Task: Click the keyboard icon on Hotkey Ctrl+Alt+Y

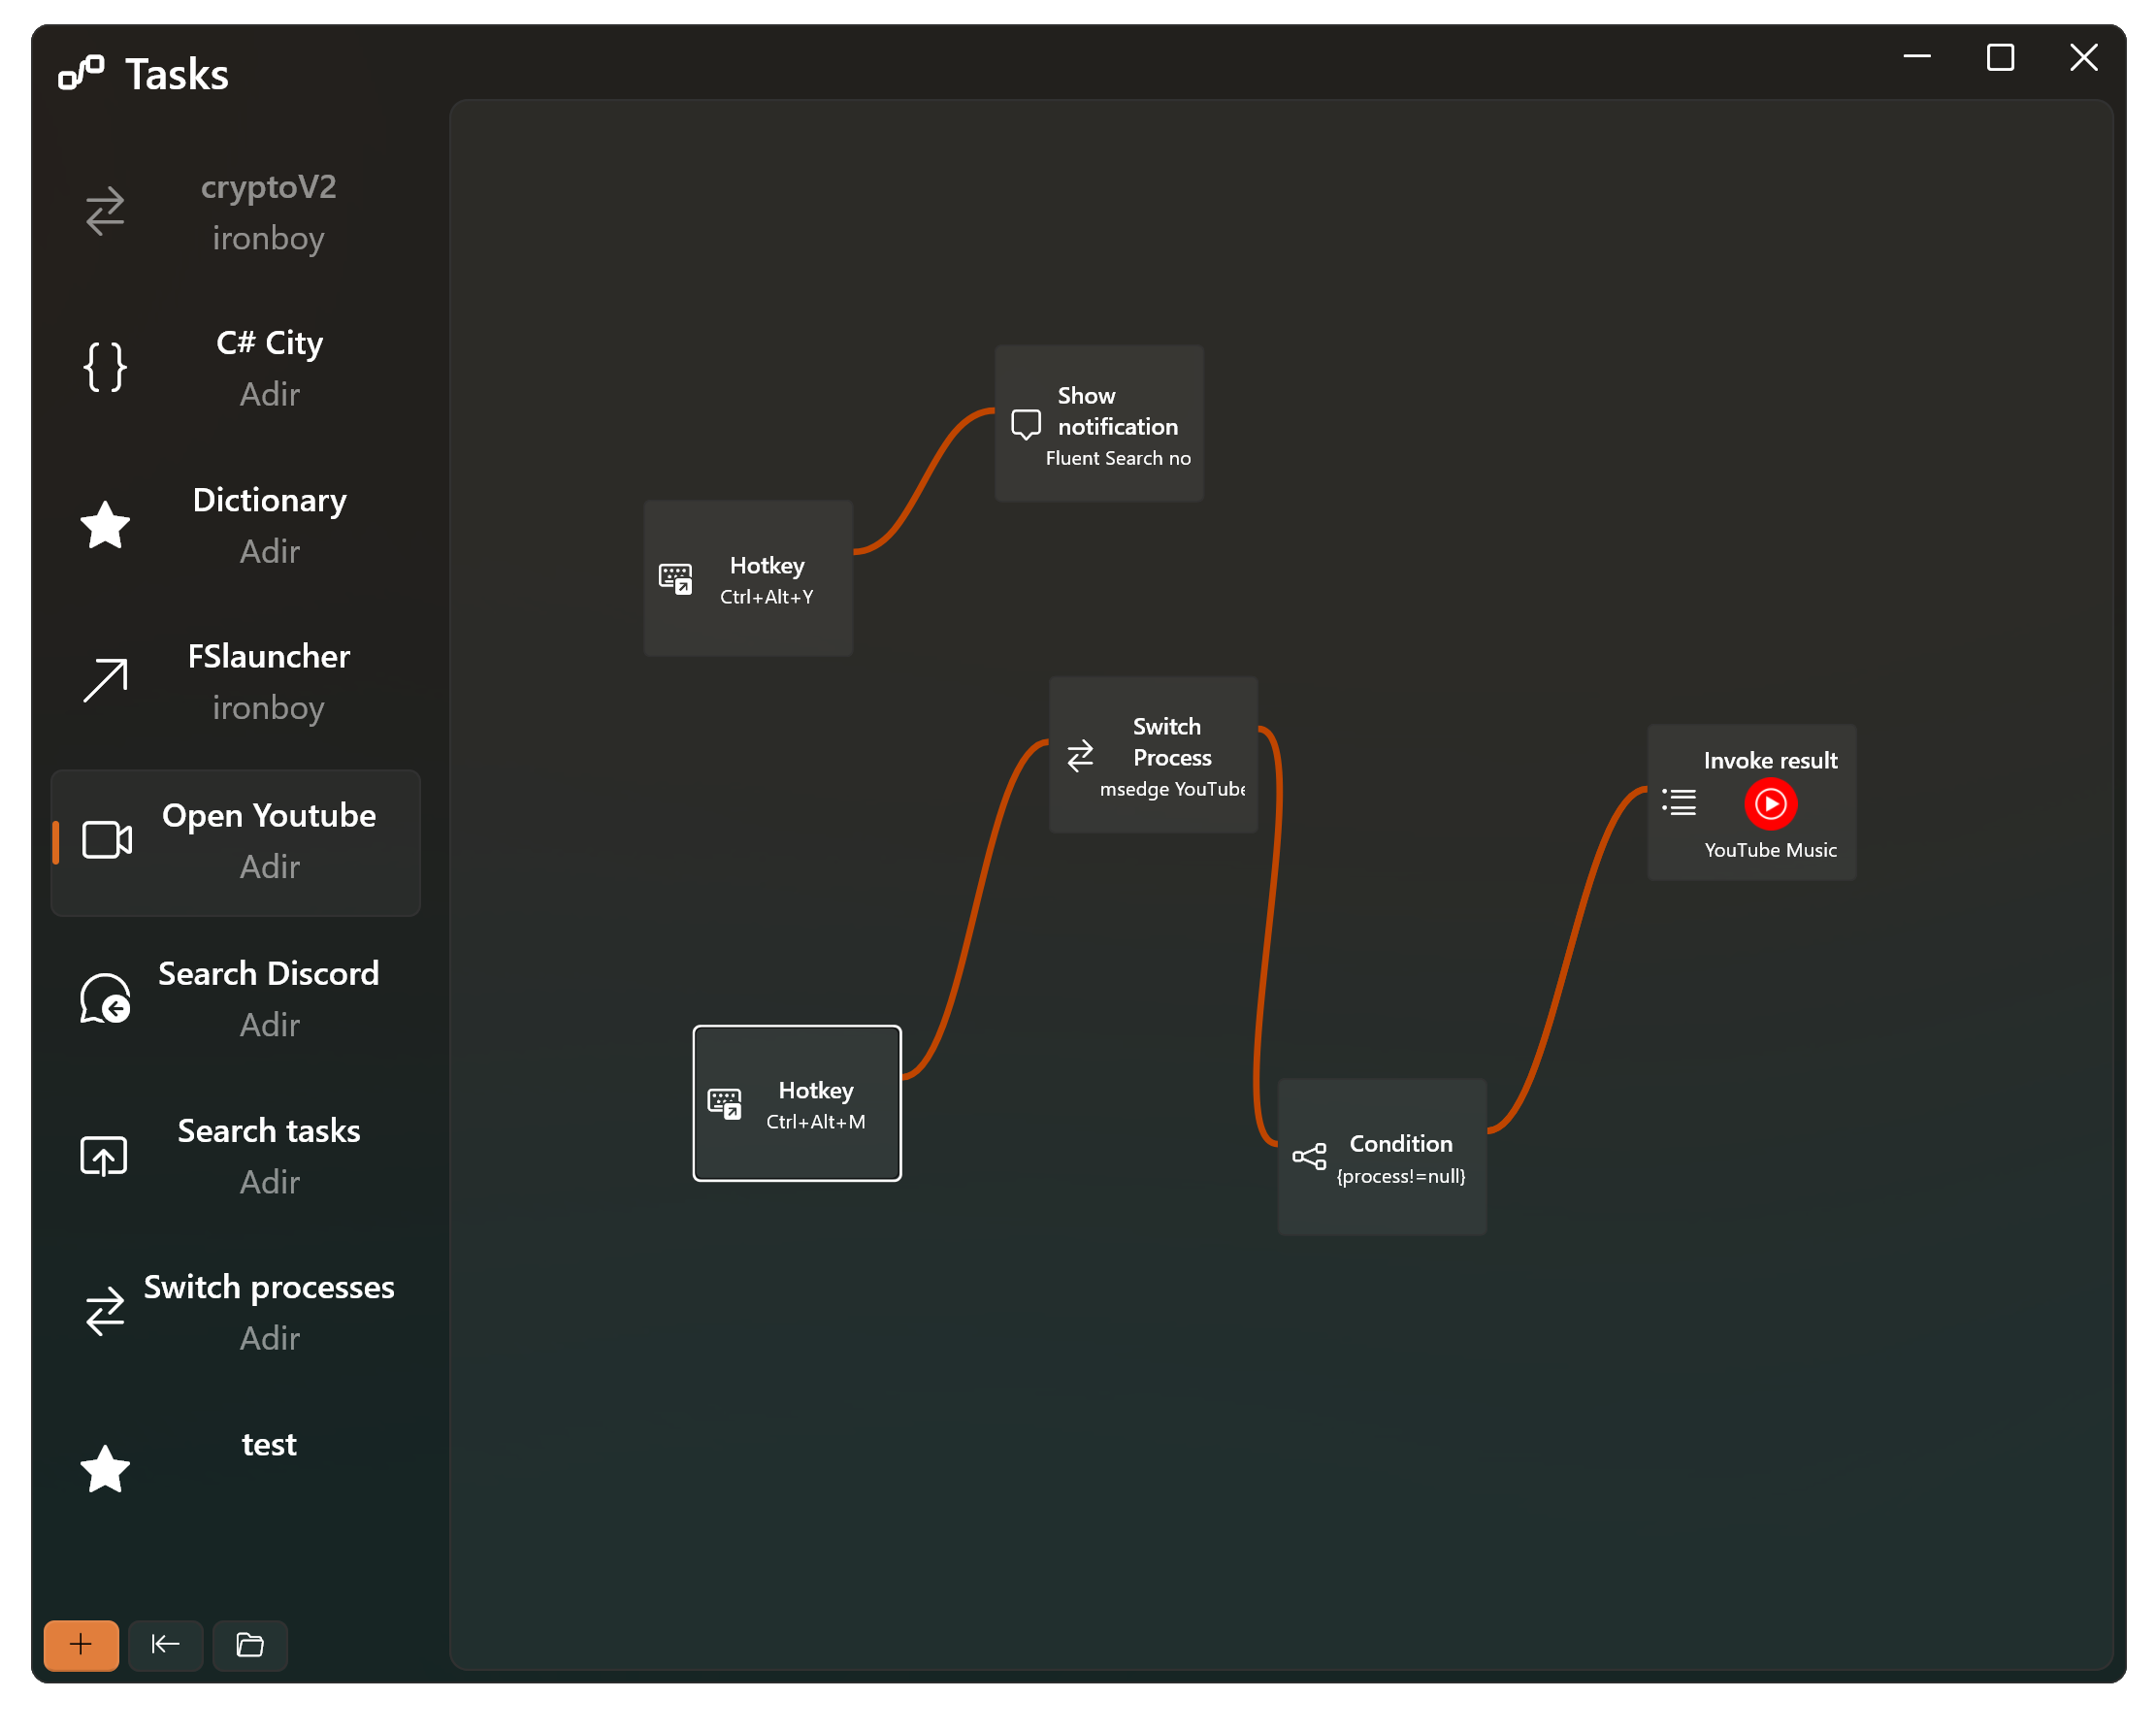Action: (675, 579)
